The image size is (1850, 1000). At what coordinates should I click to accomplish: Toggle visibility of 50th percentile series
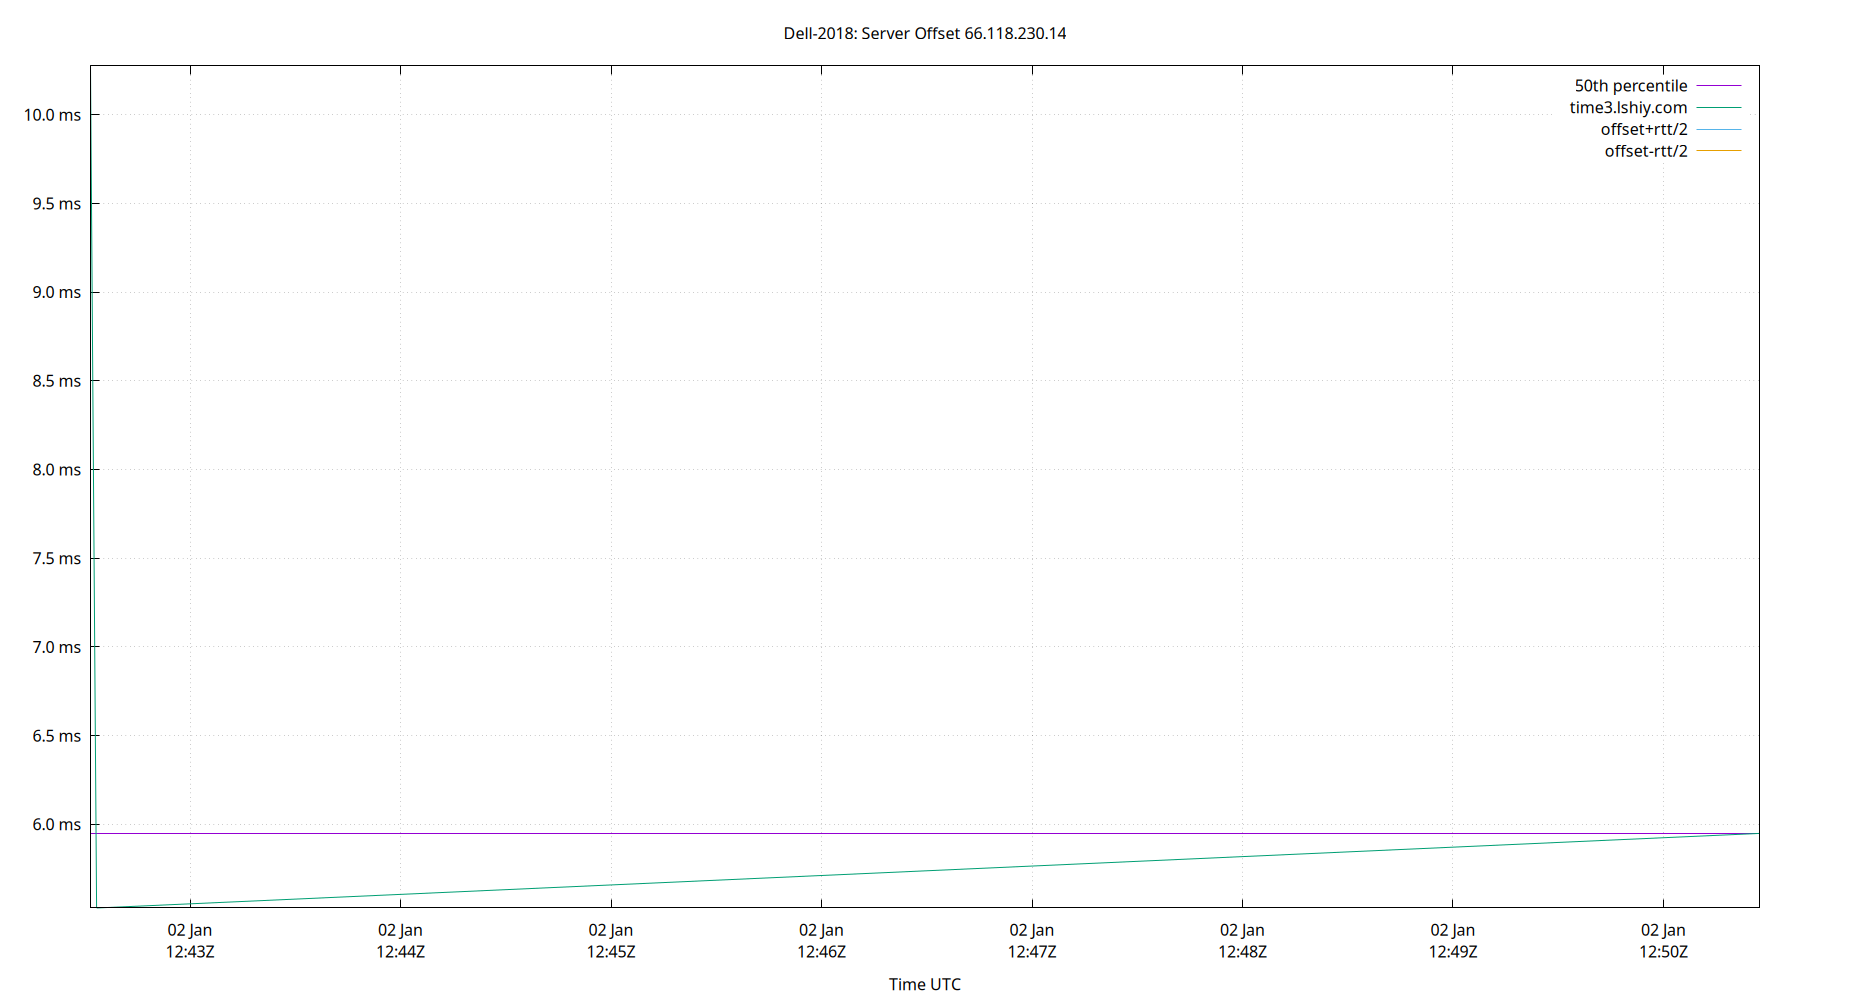[x=1631, y=85]
